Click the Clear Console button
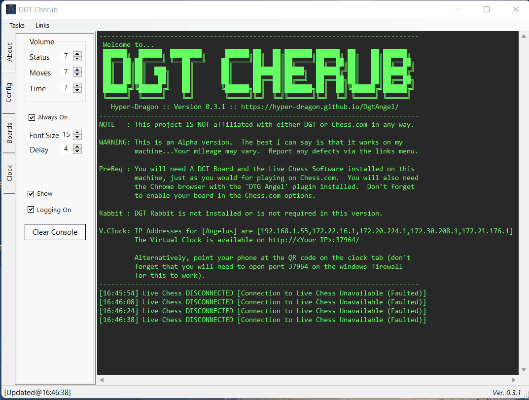This screenshot has width=529, height=400. coord(55,232)
